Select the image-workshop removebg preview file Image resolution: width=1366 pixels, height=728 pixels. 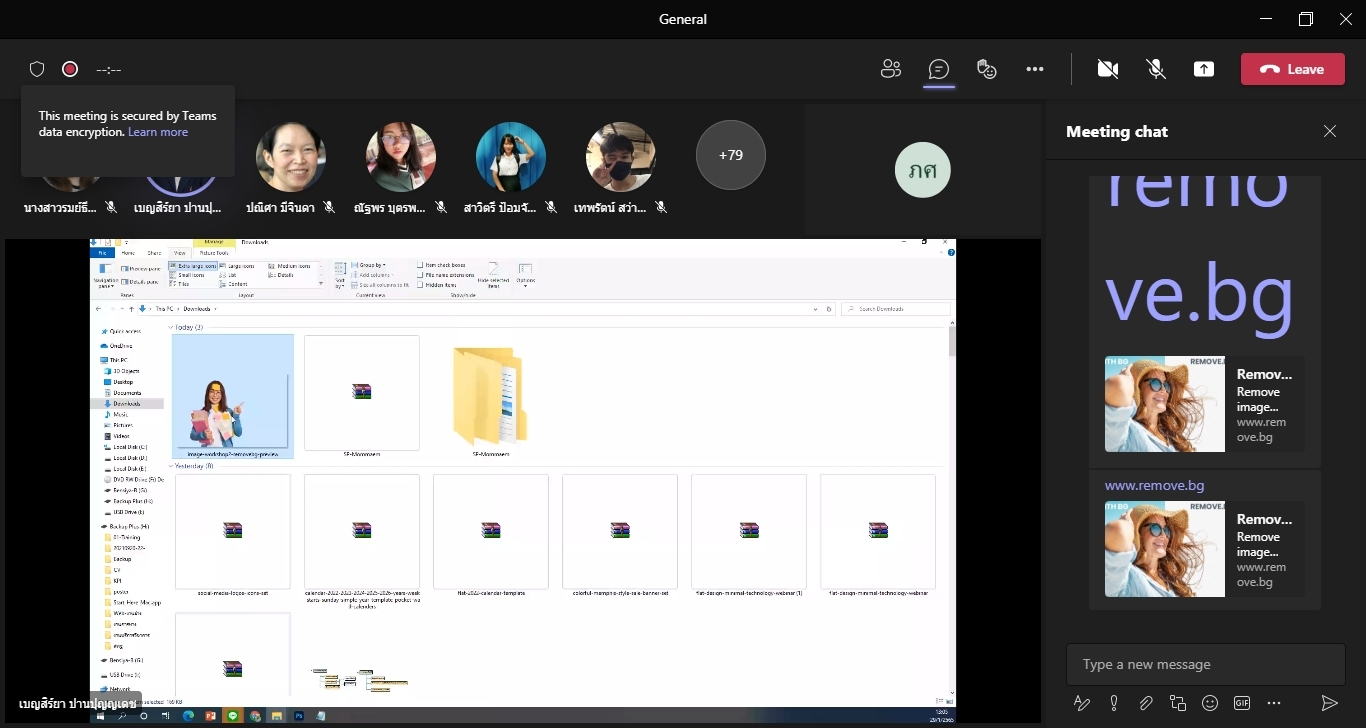click(x=233, y=396)
